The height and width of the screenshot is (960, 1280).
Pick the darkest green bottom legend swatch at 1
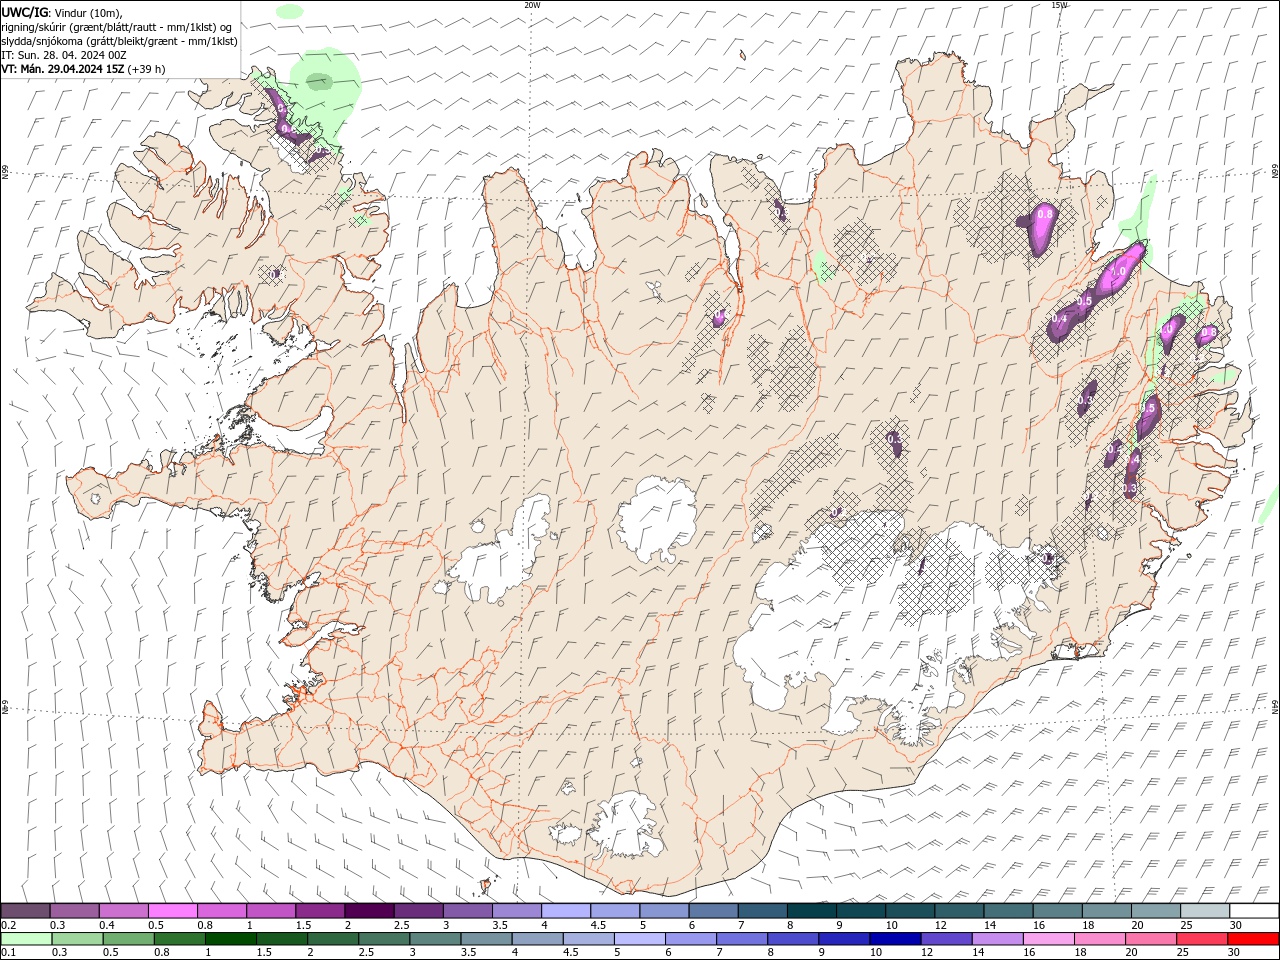pos(230,939)
